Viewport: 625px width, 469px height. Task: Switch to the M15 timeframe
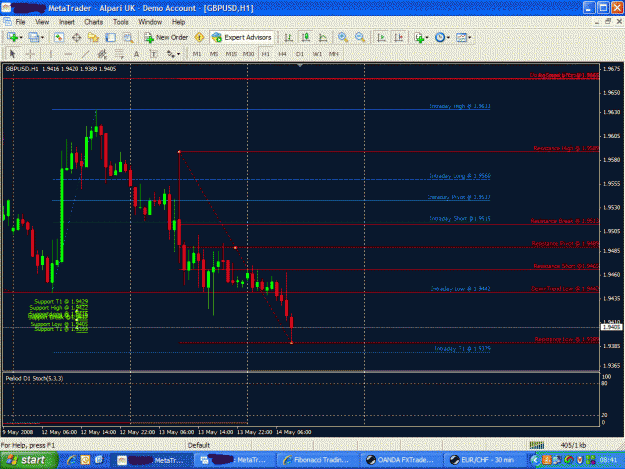point(231,54)
